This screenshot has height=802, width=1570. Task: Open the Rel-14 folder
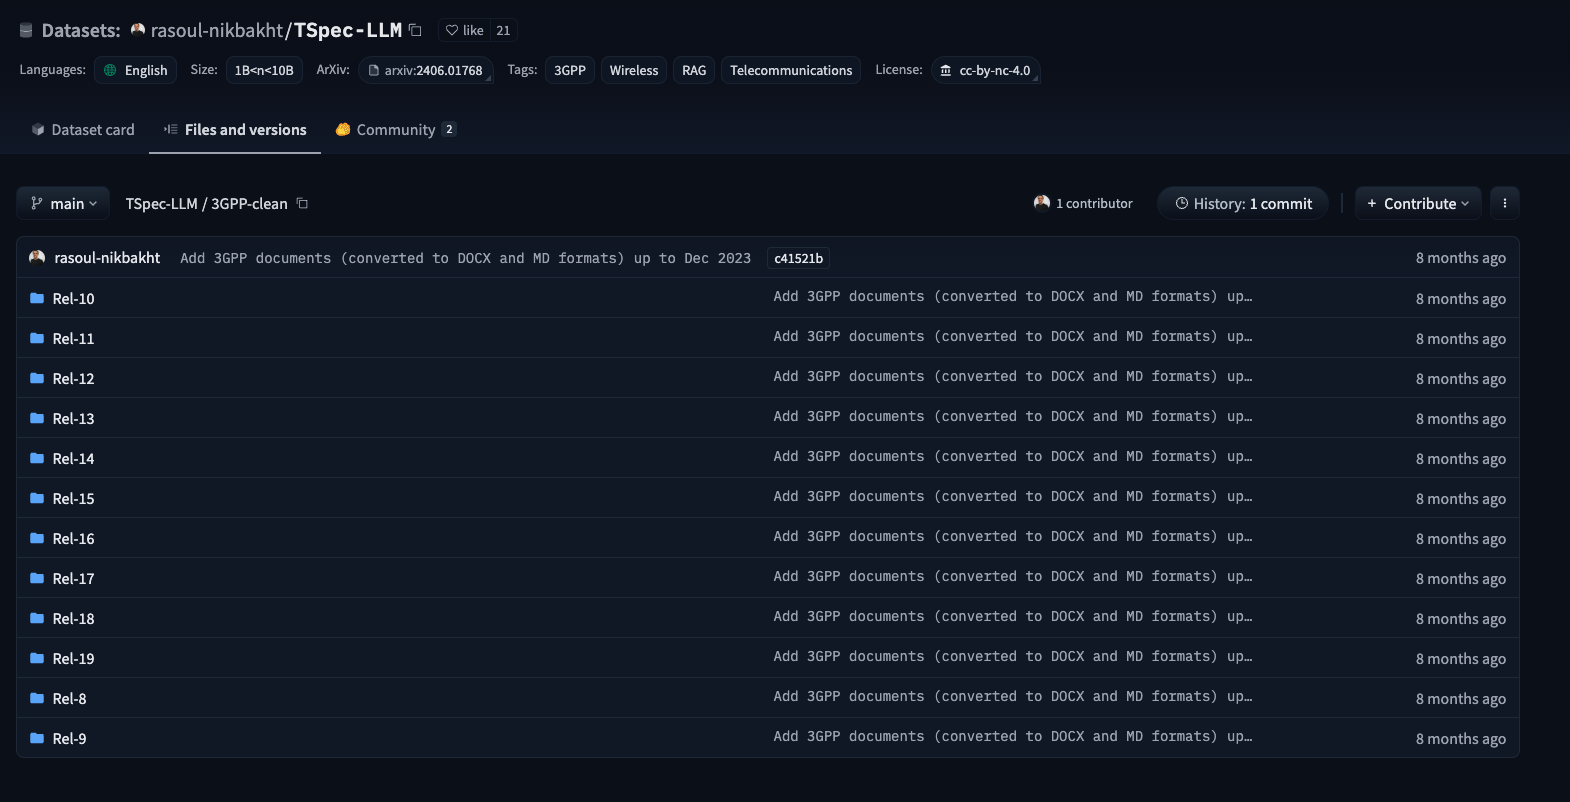[73, 458]
